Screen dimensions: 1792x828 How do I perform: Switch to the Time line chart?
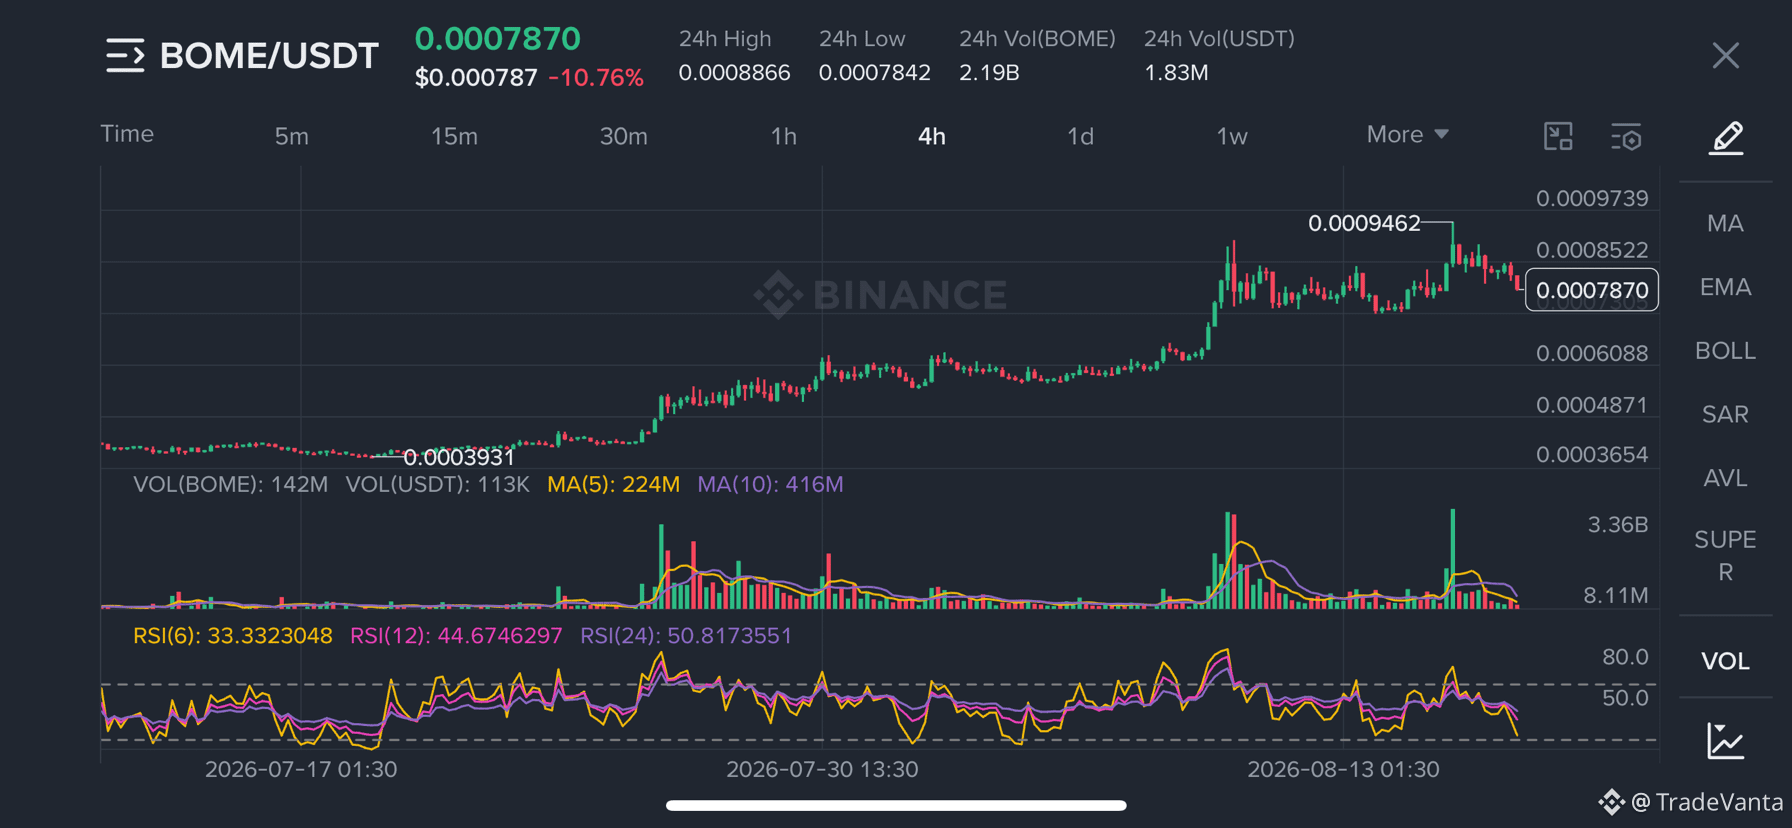127,134
